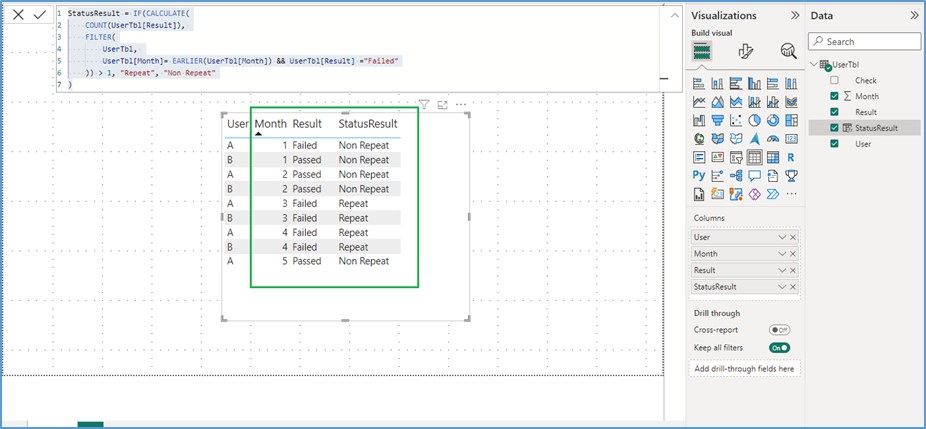926x429 pixels.
Task: Untick the Month field checkbox
Action: (x=834, y=96)
